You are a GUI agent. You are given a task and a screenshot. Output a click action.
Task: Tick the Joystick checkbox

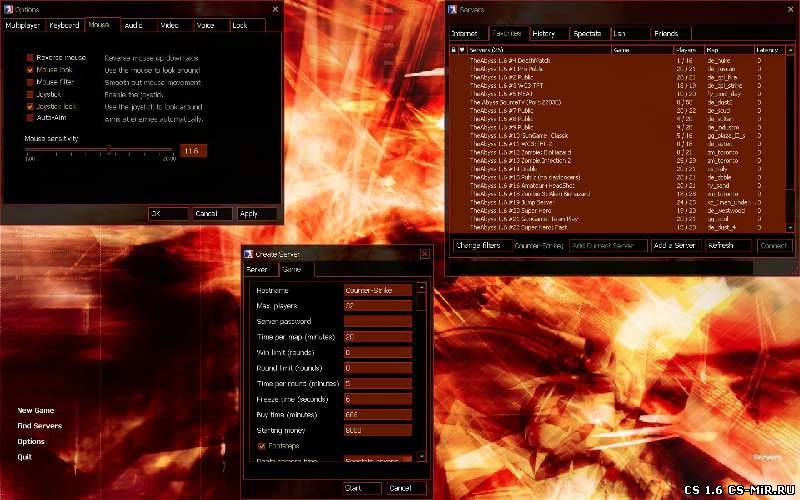pyautogui.click(x=30, y=94)
